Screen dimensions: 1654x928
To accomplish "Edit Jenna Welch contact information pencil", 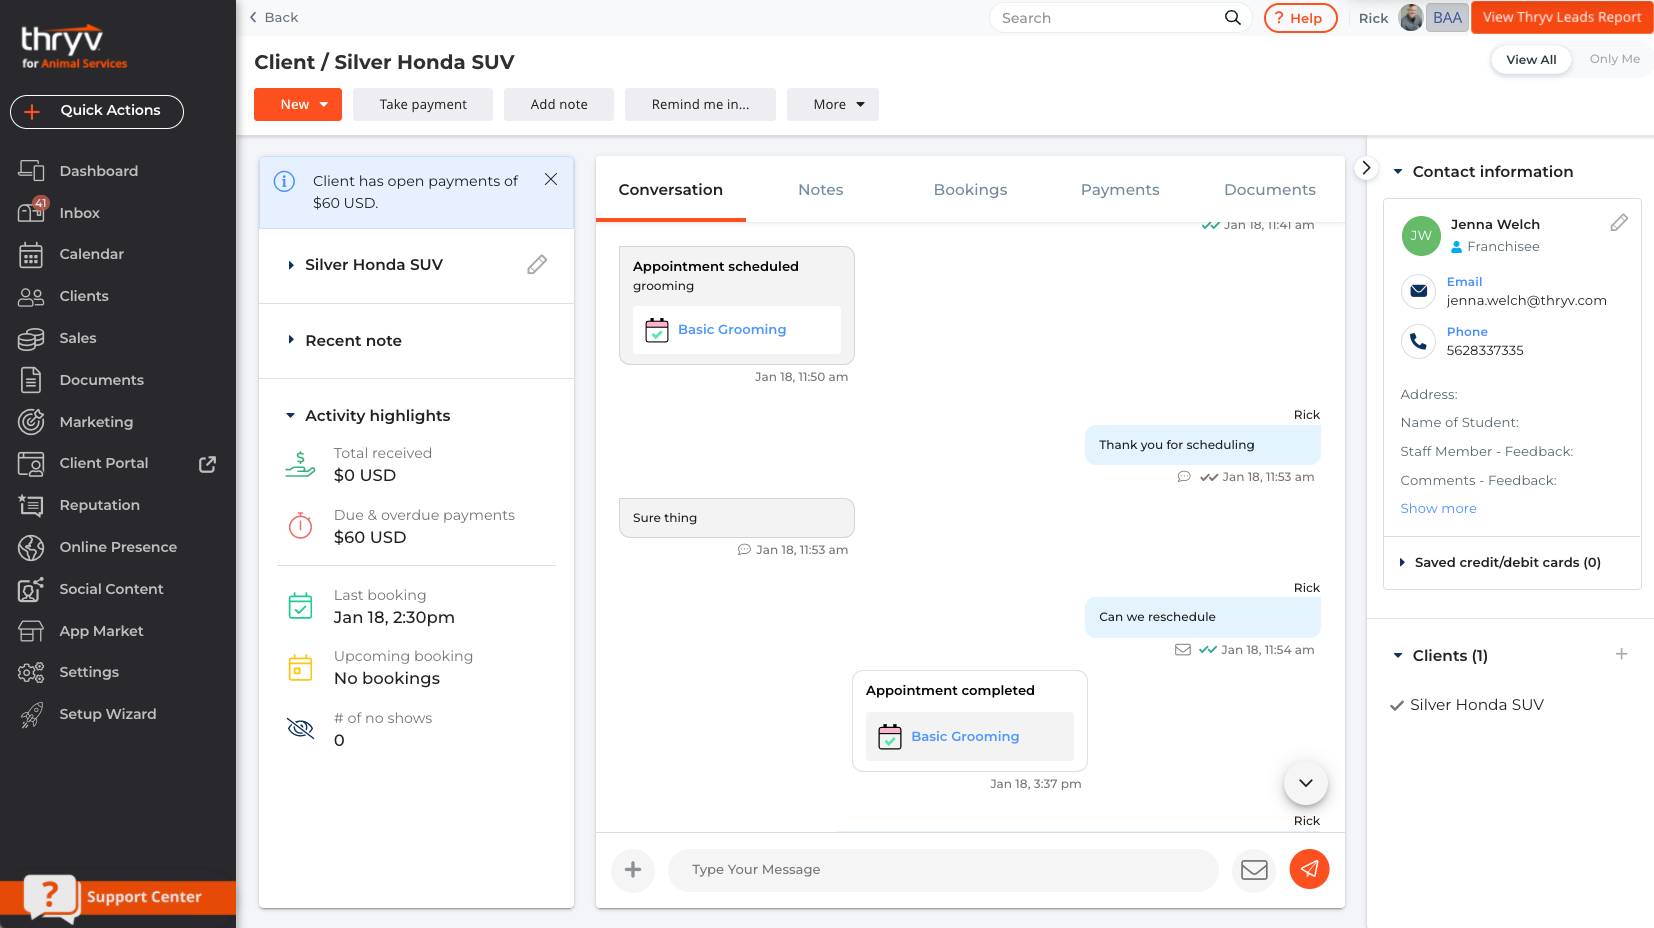I will click(x=1619, y=223).
